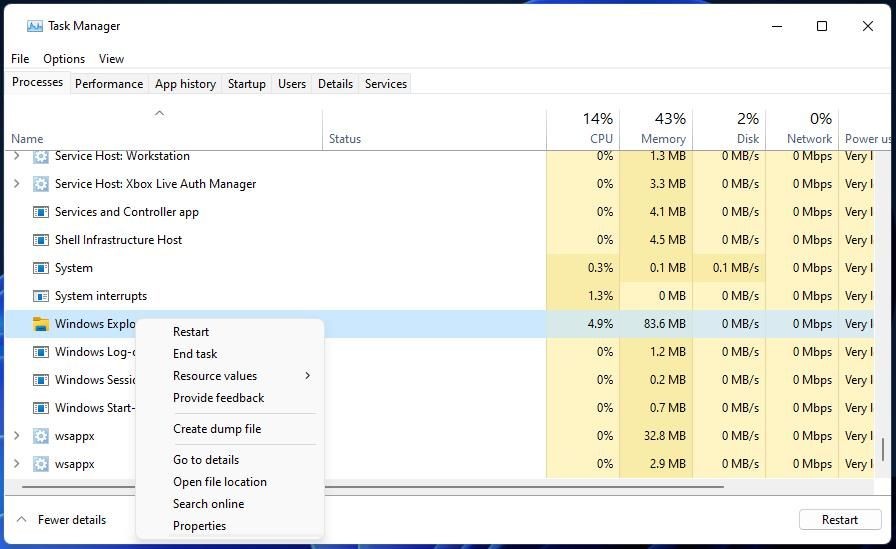Sort by the Power usage column header
Image resolution: width=896 pixels, height=549 pixels.
(x=865, y=129)
